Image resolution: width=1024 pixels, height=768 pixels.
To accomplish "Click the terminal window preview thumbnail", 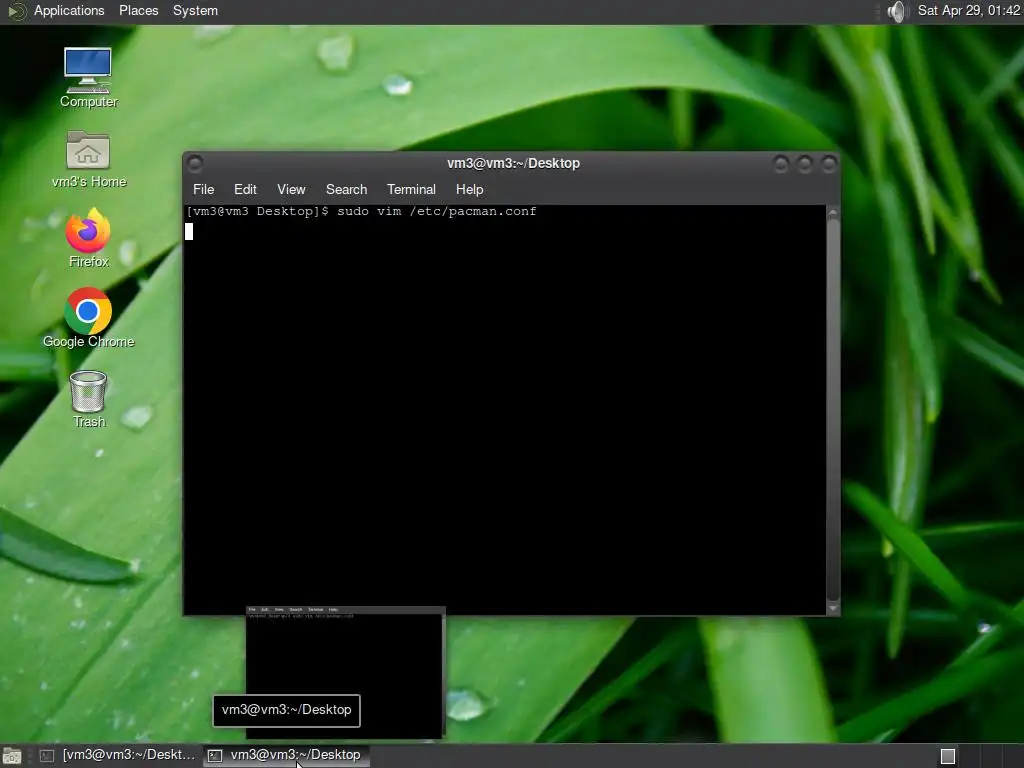I will point(345,673).
